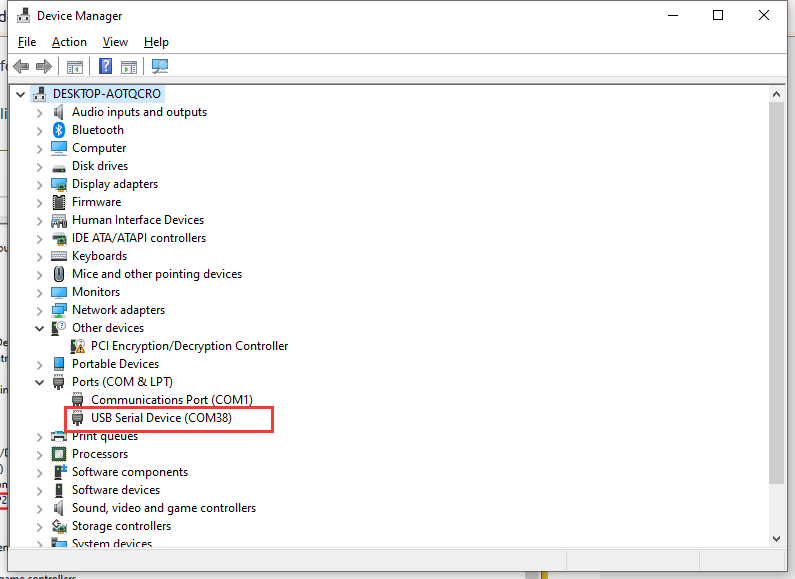The image size is (795, 579).
Task: Click the Display adapters icon
Action: click(59, 185)
